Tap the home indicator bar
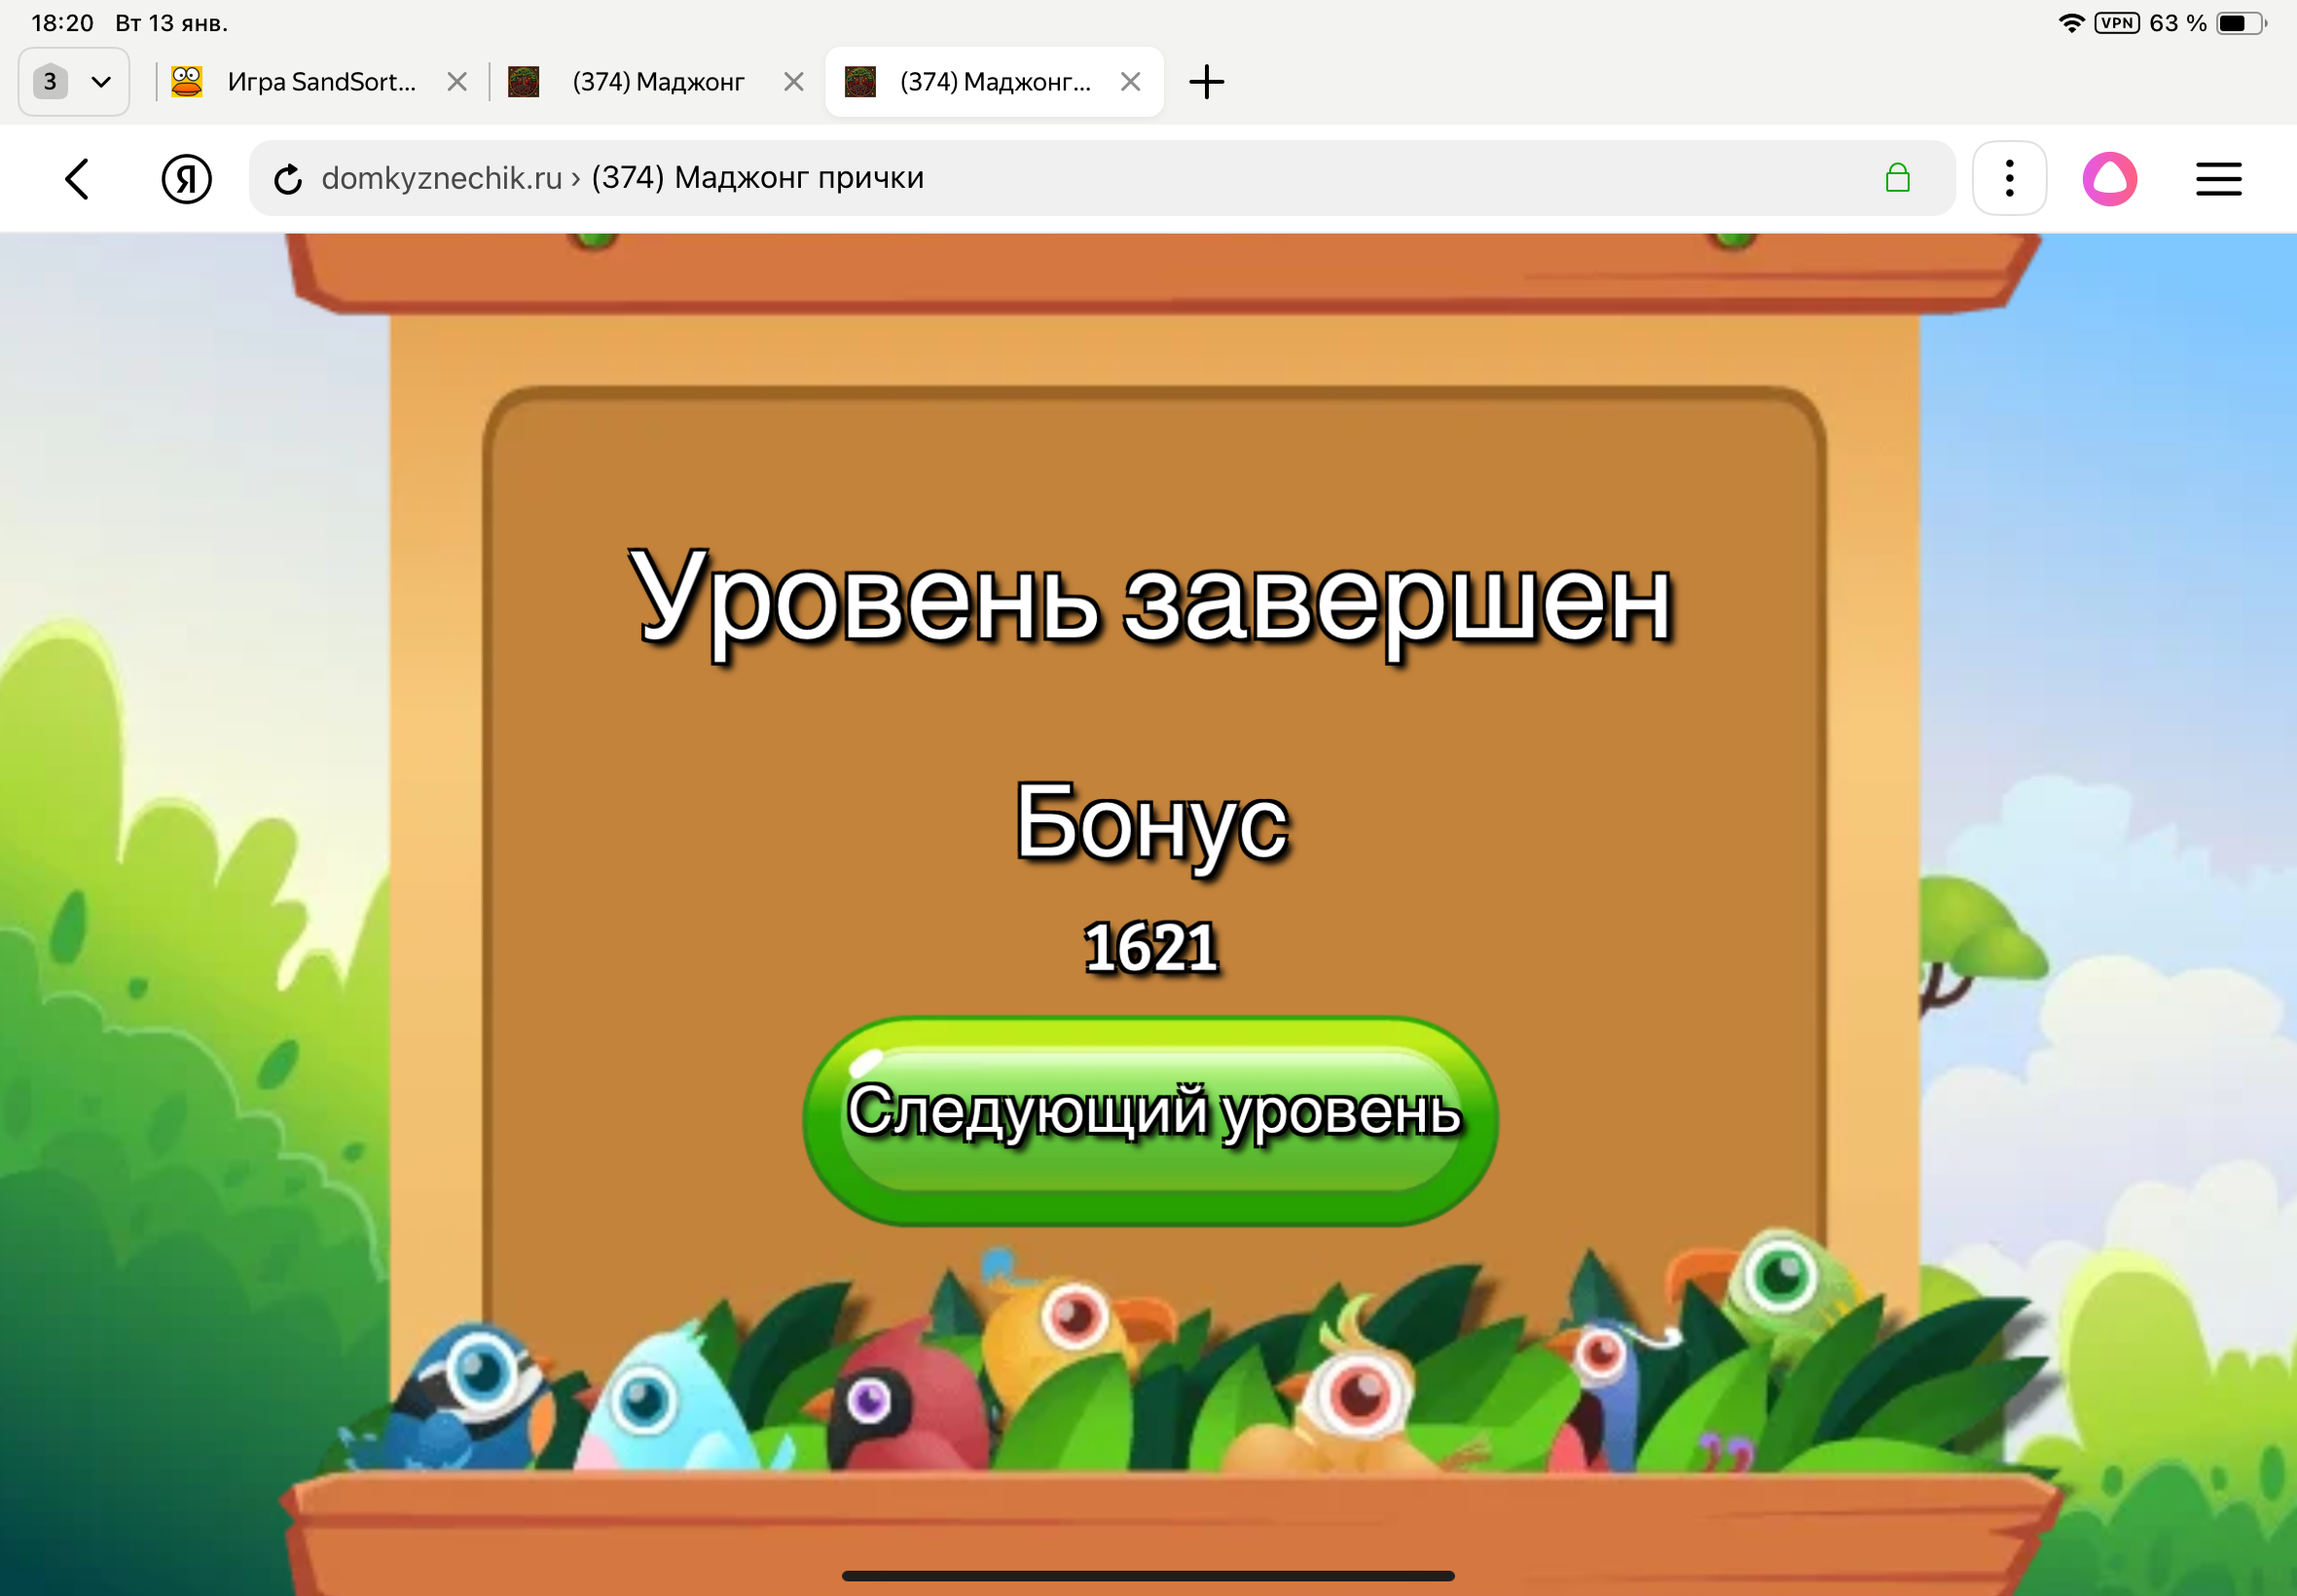 pos(1148,1575)
